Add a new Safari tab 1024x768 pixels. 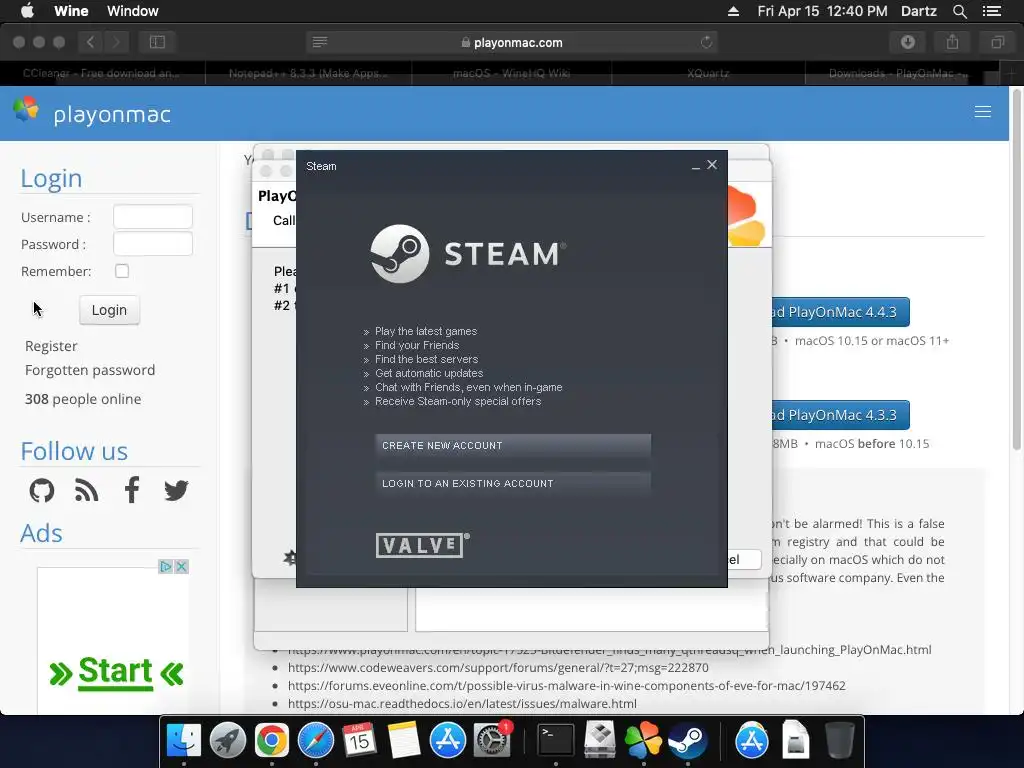click(1012, 73)
